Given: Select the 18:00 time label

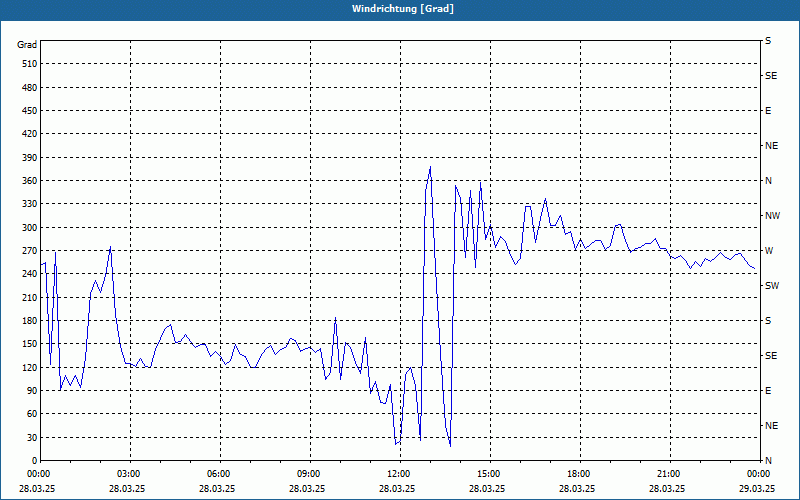Looking at the screenshot, I should tap(580, 474).
